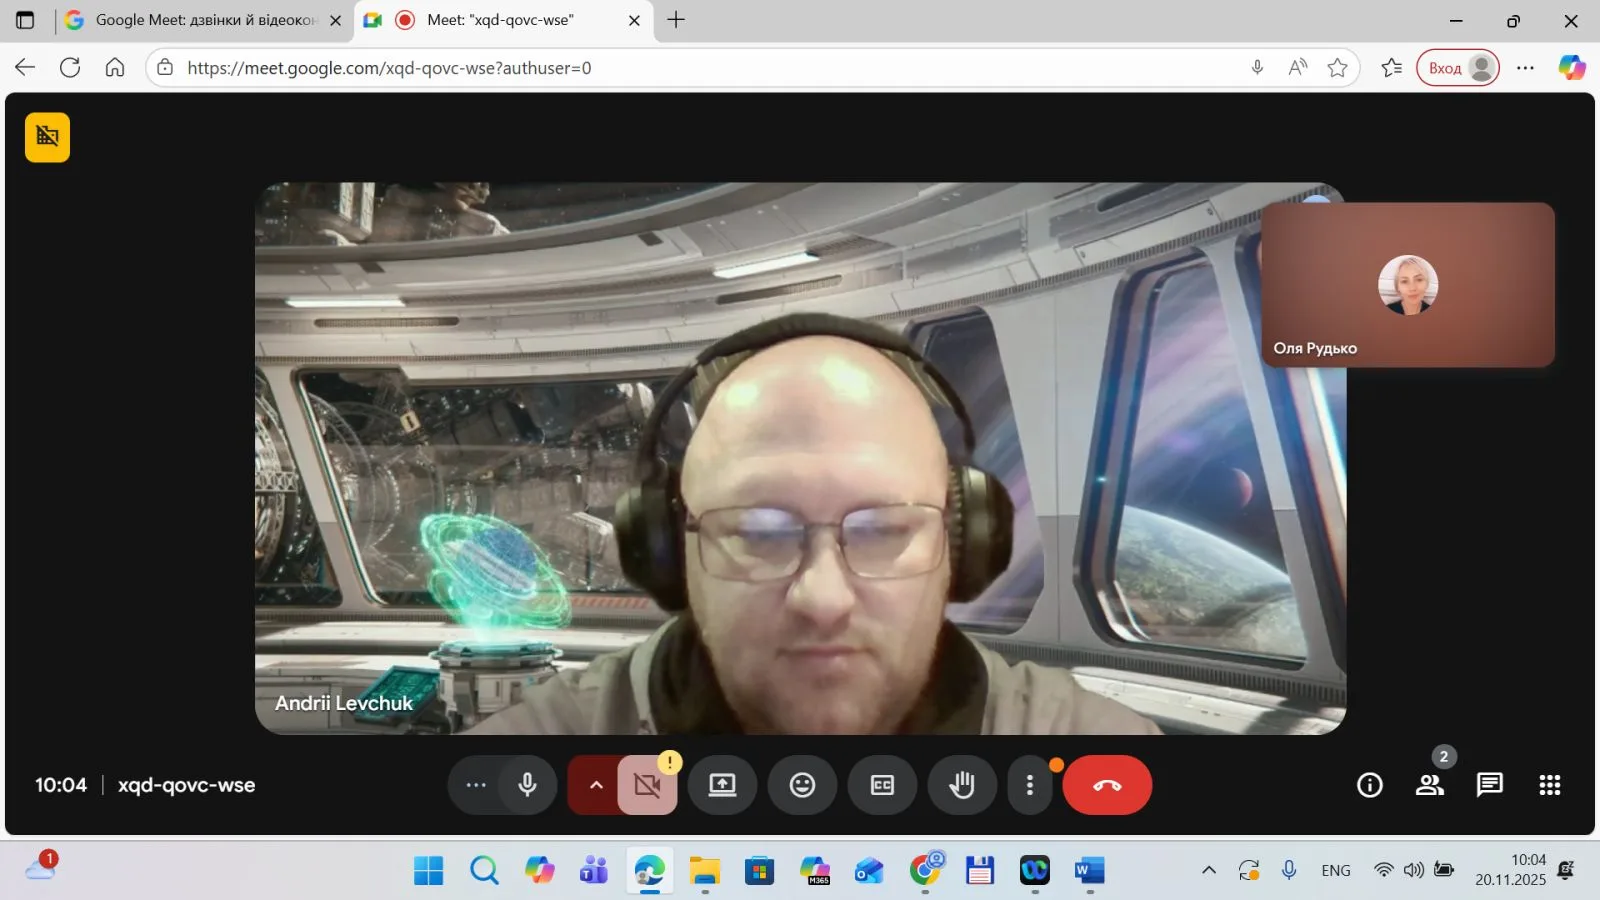Turn on the disabled camera
1600x900 pixels.
[x=647, y=785]
